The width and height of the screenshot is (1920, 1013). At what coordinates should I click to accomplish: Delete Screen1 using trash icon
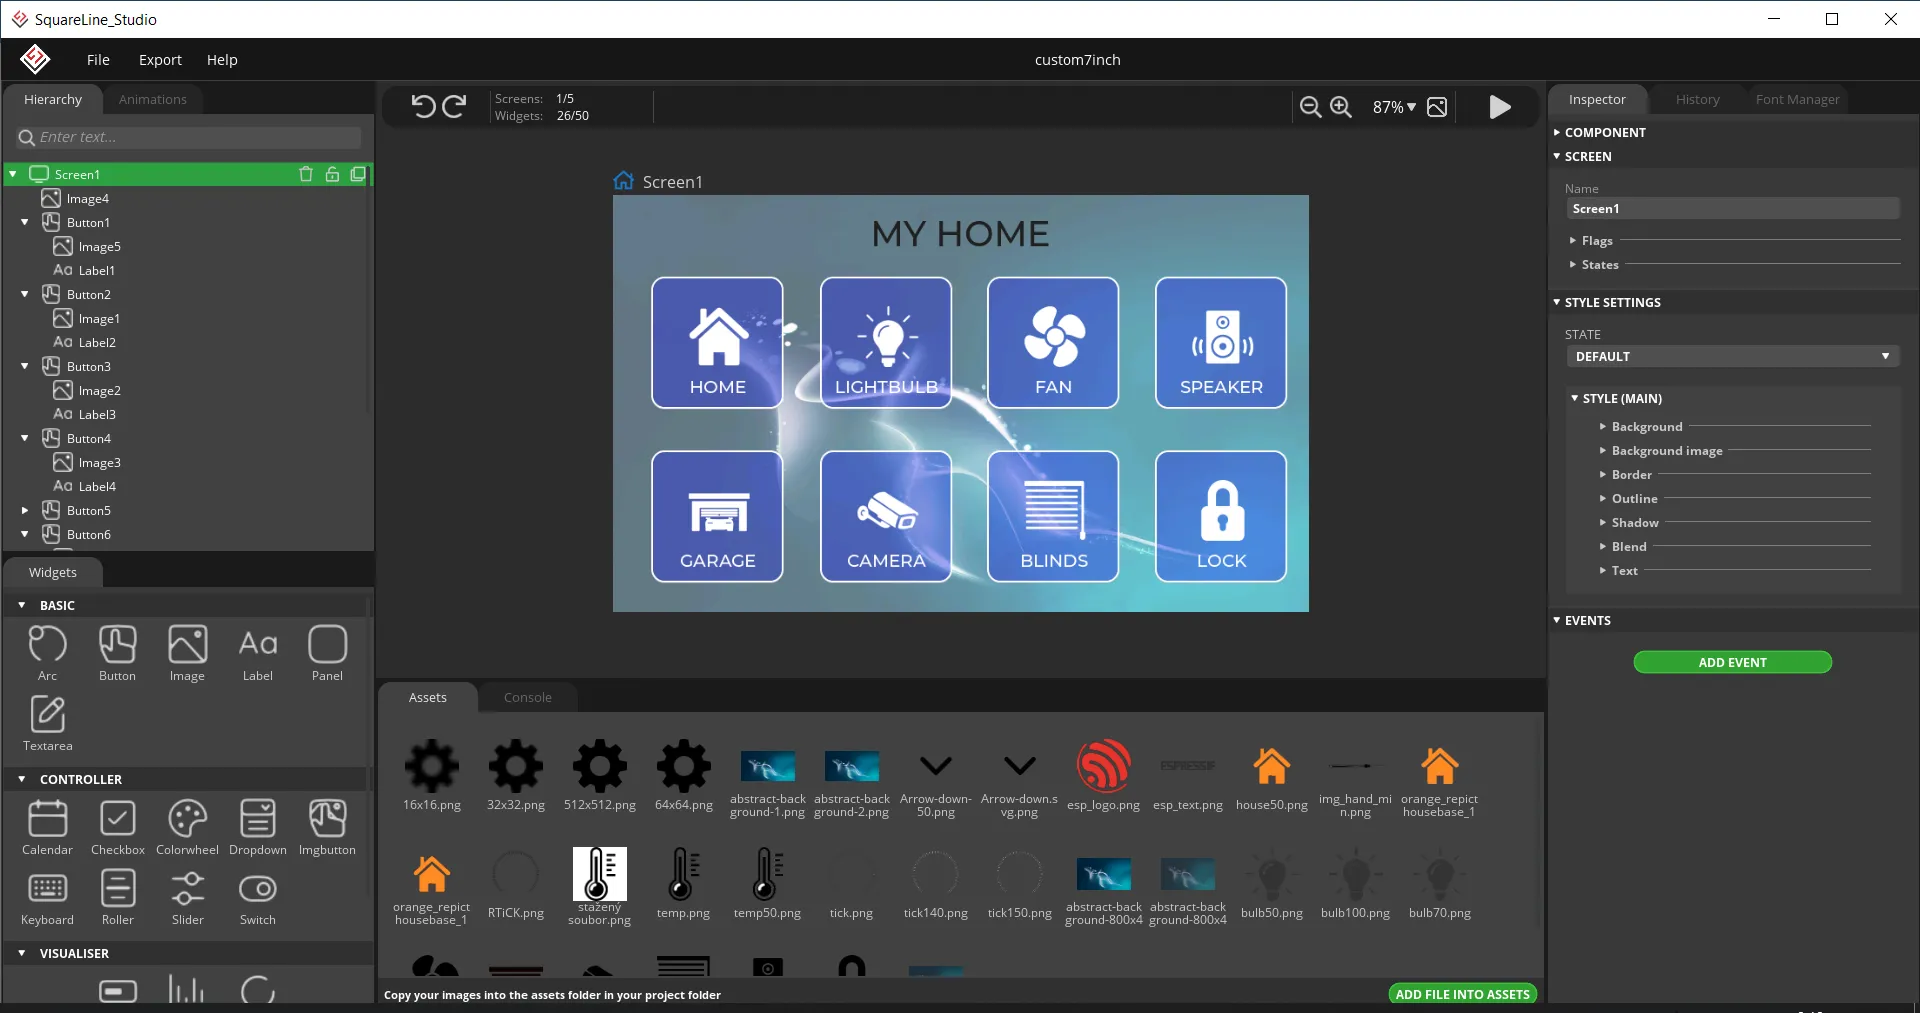click(x=306, y=174)
